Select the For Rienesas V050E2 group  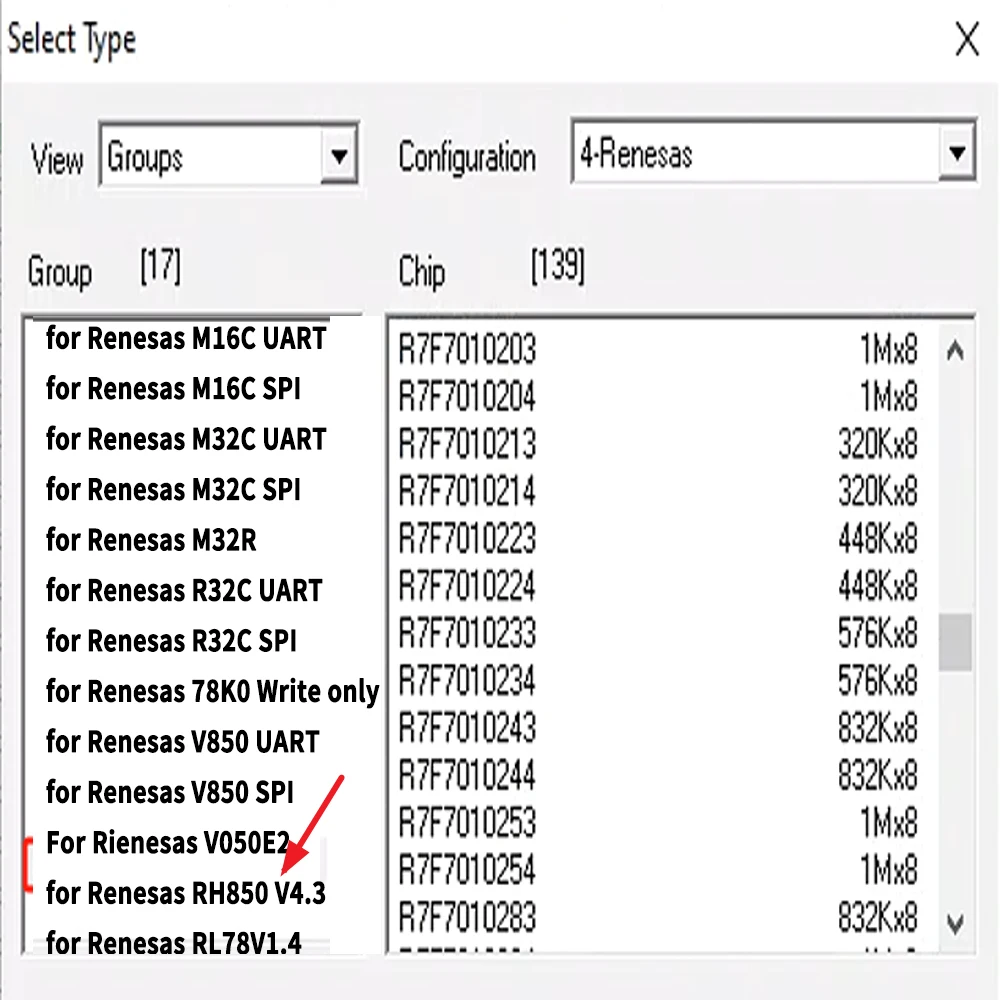point(168,843)
